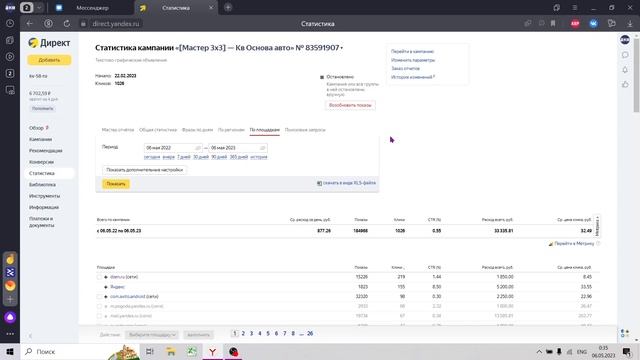Follow the Перейти в Метрику link
The image size is (640, 360).
(574, 244)
